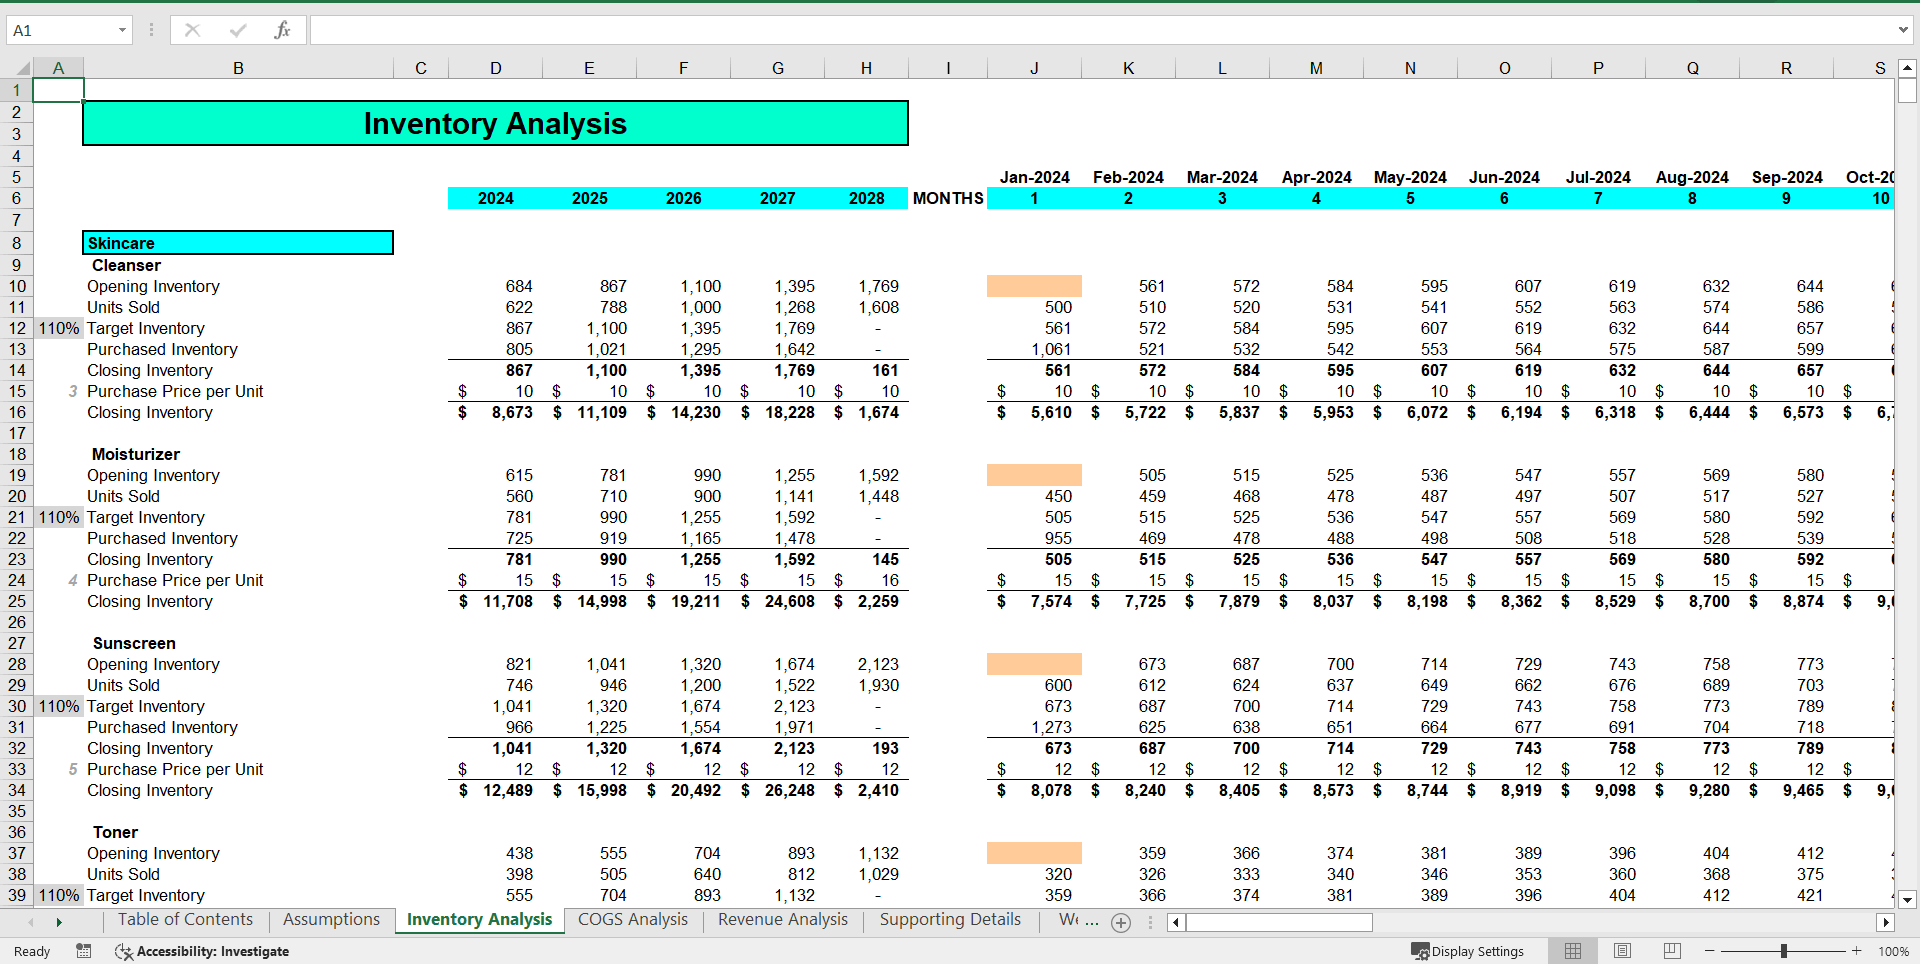Image resolution: width=1920 pixels, height=966 pixels.
Task: Switch to Page Layout view icon
Action: [1622, 951]
